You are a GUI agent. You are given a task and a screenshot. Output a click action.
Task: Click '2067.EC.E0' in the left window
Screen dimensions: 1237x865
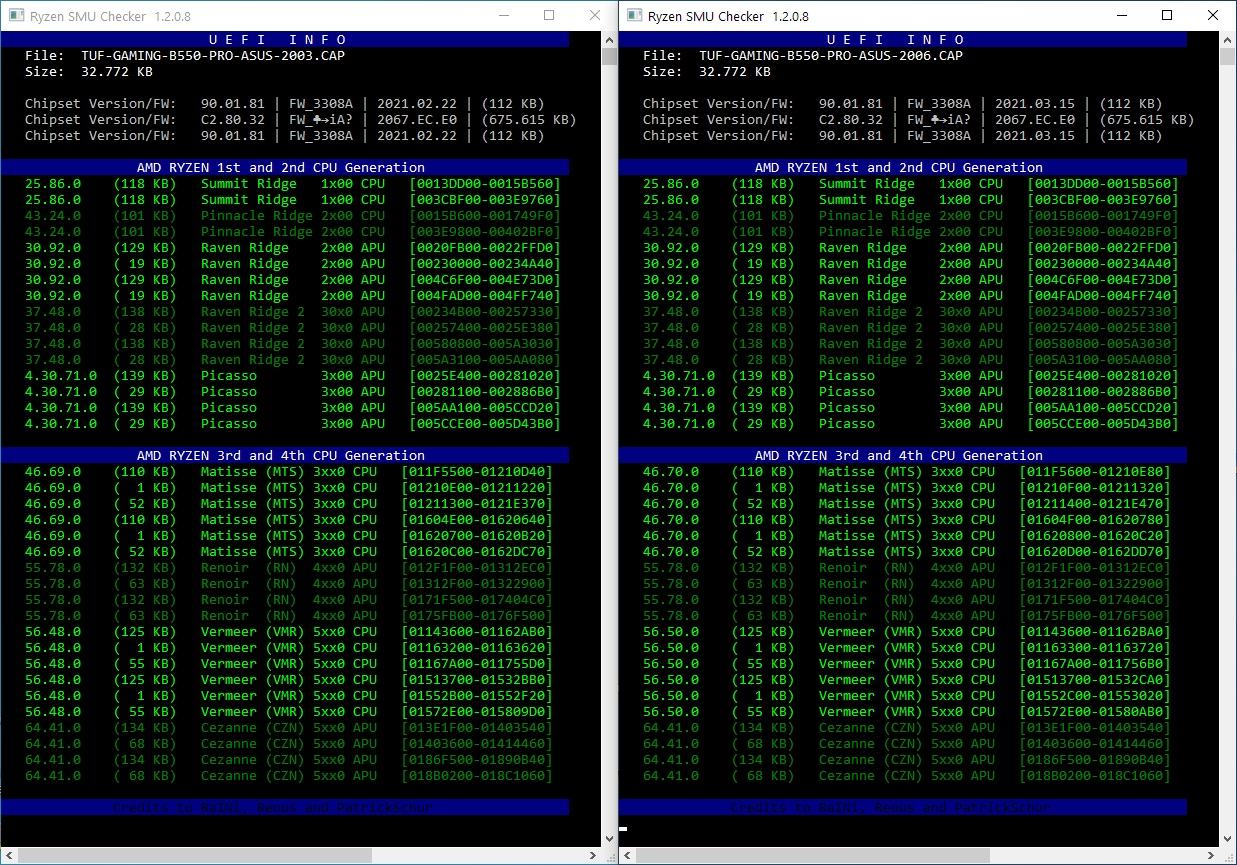click(417, 120)
